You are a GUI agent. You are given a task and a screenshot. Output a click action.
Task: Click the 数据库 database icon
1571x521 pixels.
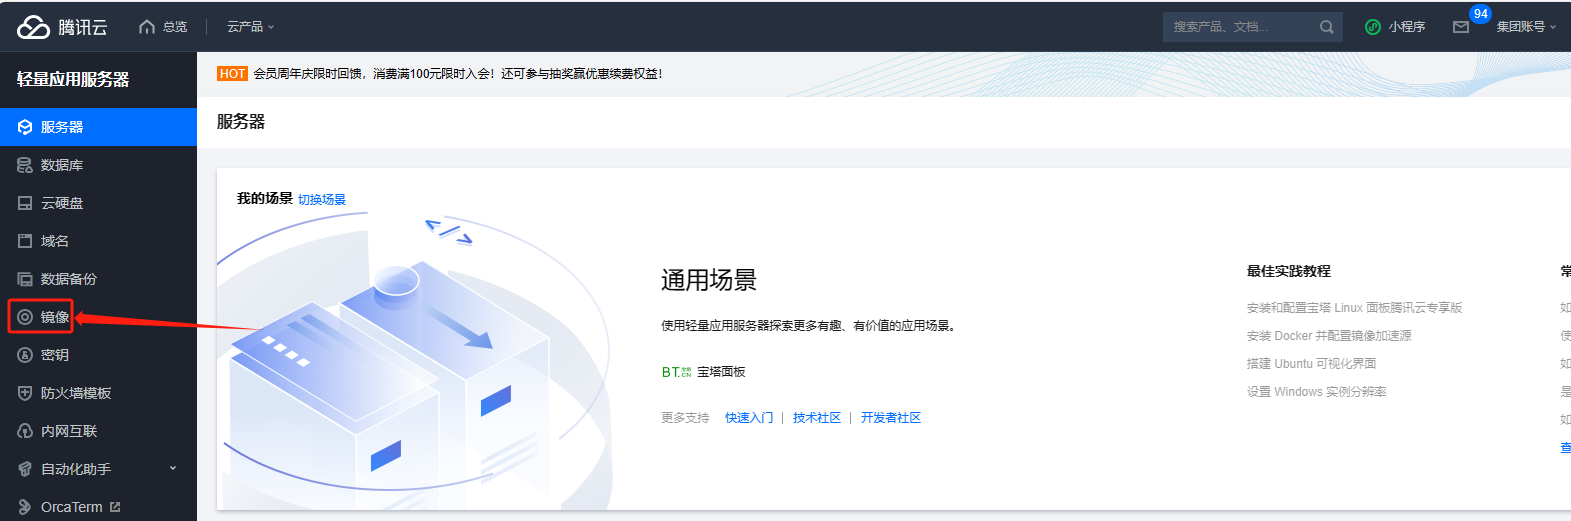coord(25,165)
